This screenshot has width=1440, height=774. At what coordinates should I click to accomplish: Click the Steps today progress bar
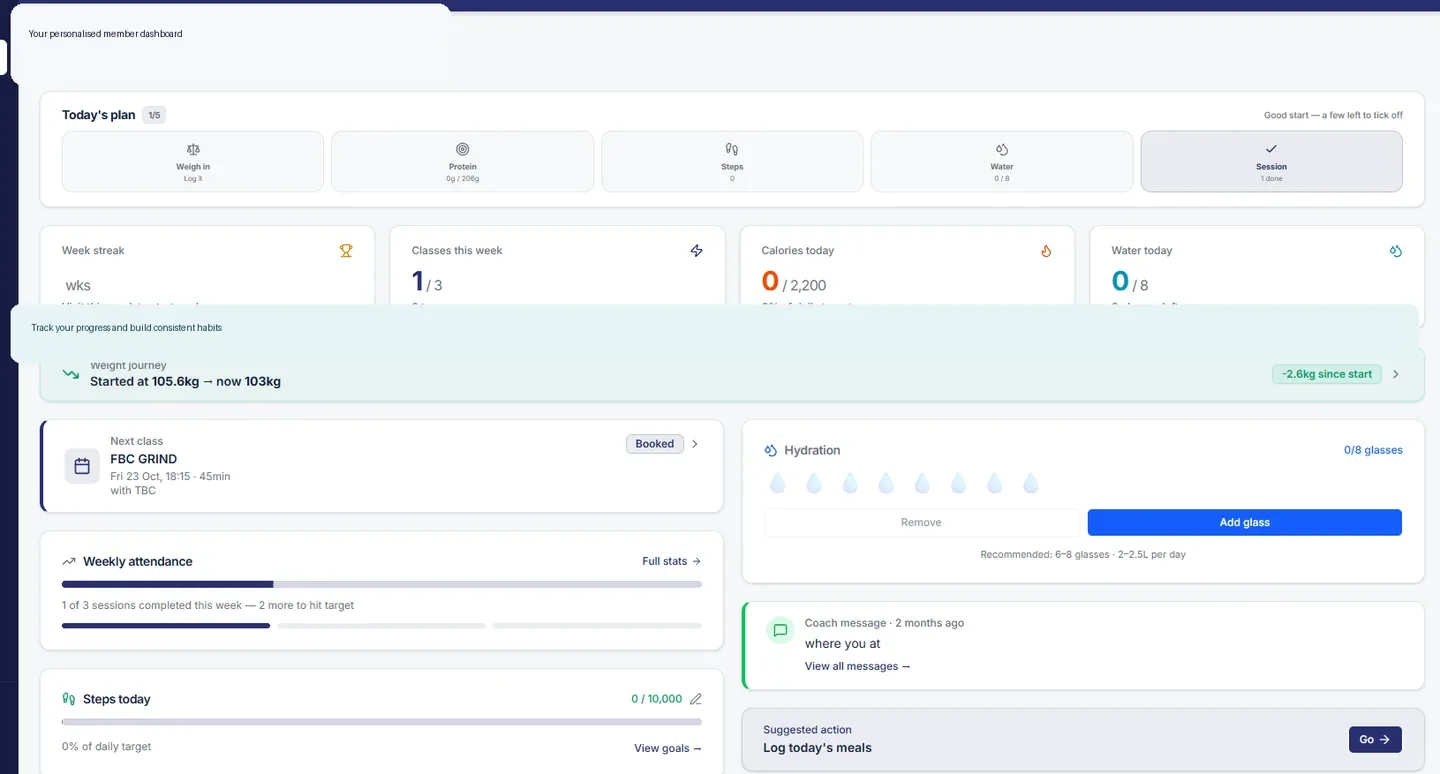pyautogui.click(x=382, y=721)
